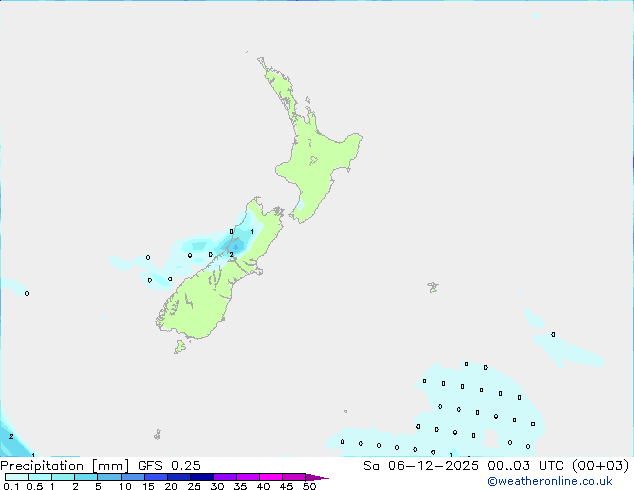Click the '1' rainfall value on northern South Island
Image resolution: width=634 pixels, height=490 pixels.
(x=252, y=232)
